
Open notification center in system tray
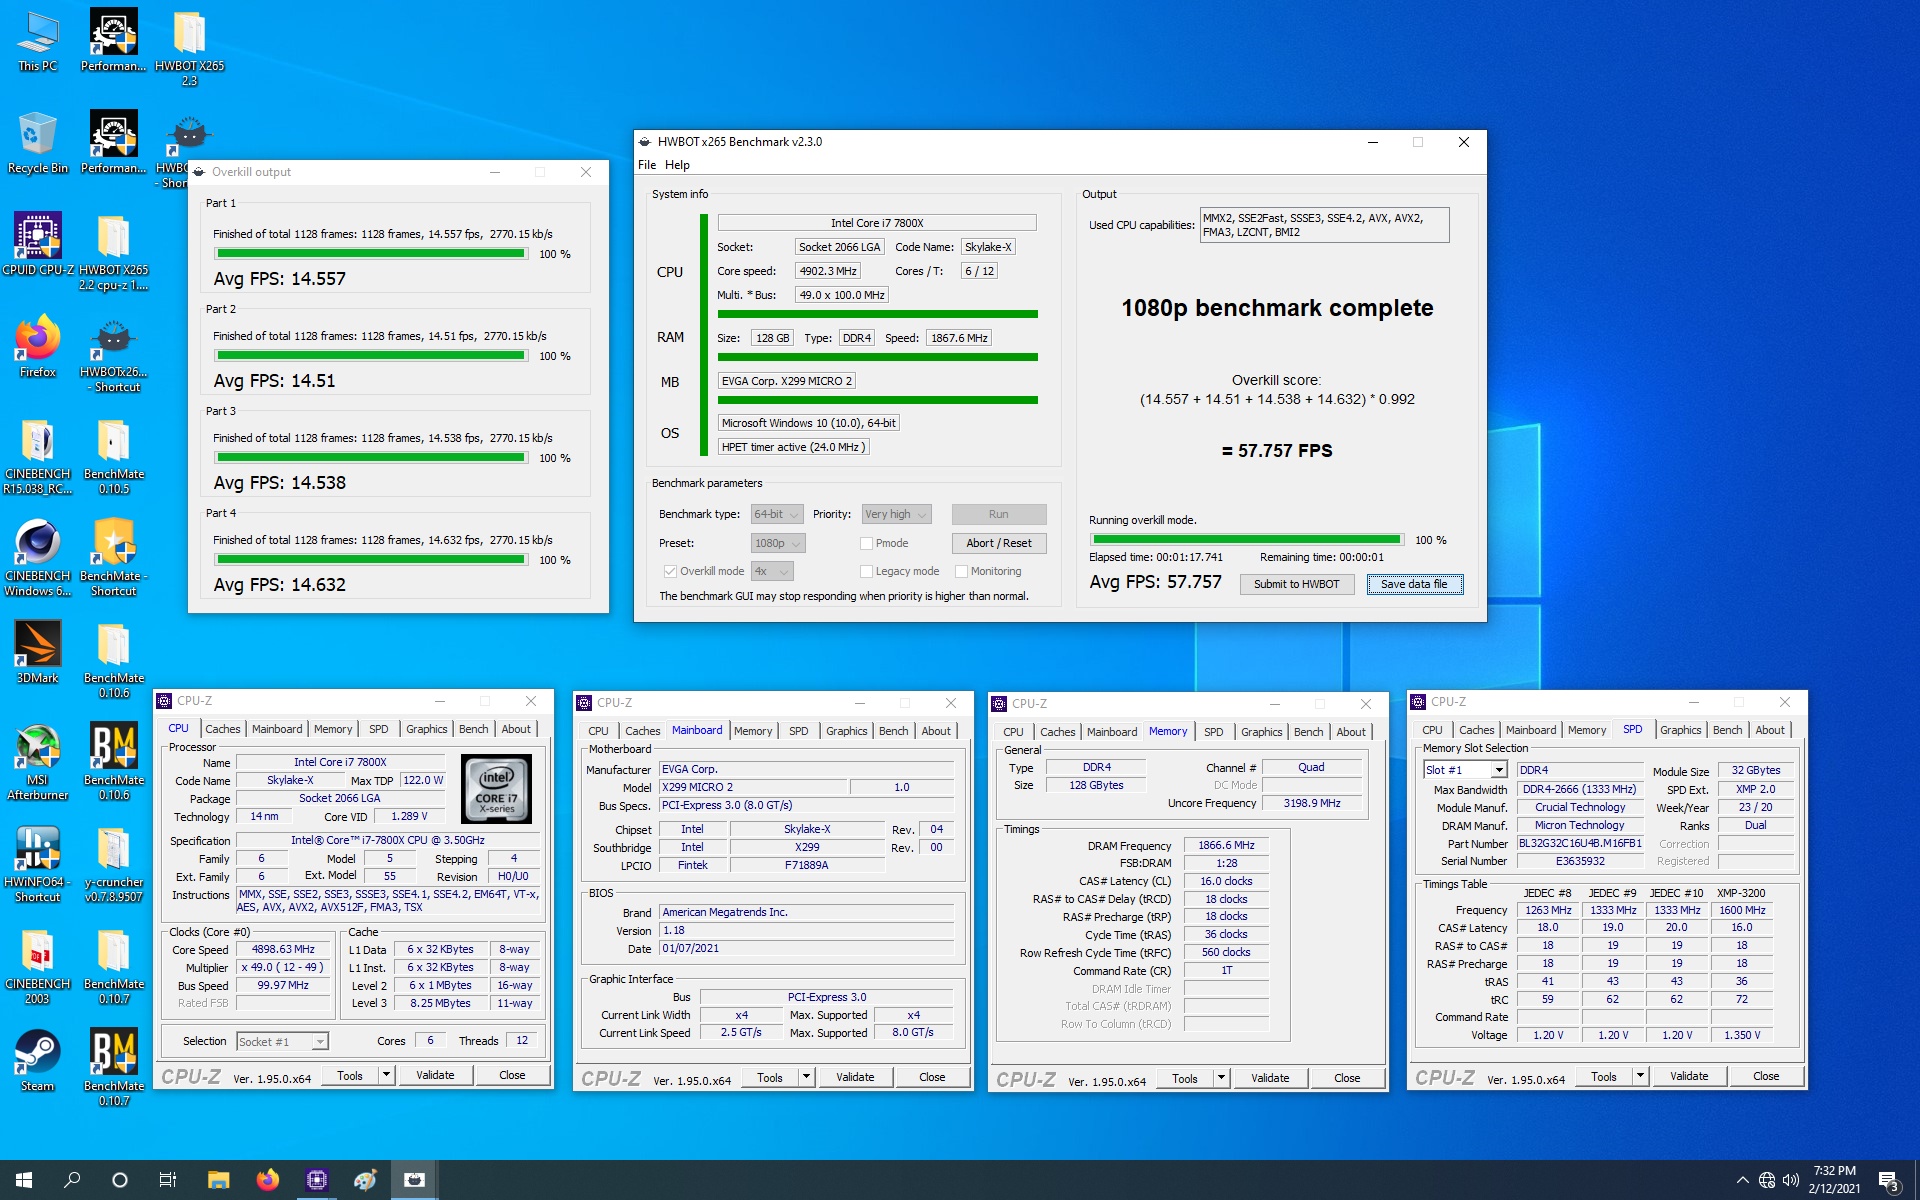(1889, 1181)
